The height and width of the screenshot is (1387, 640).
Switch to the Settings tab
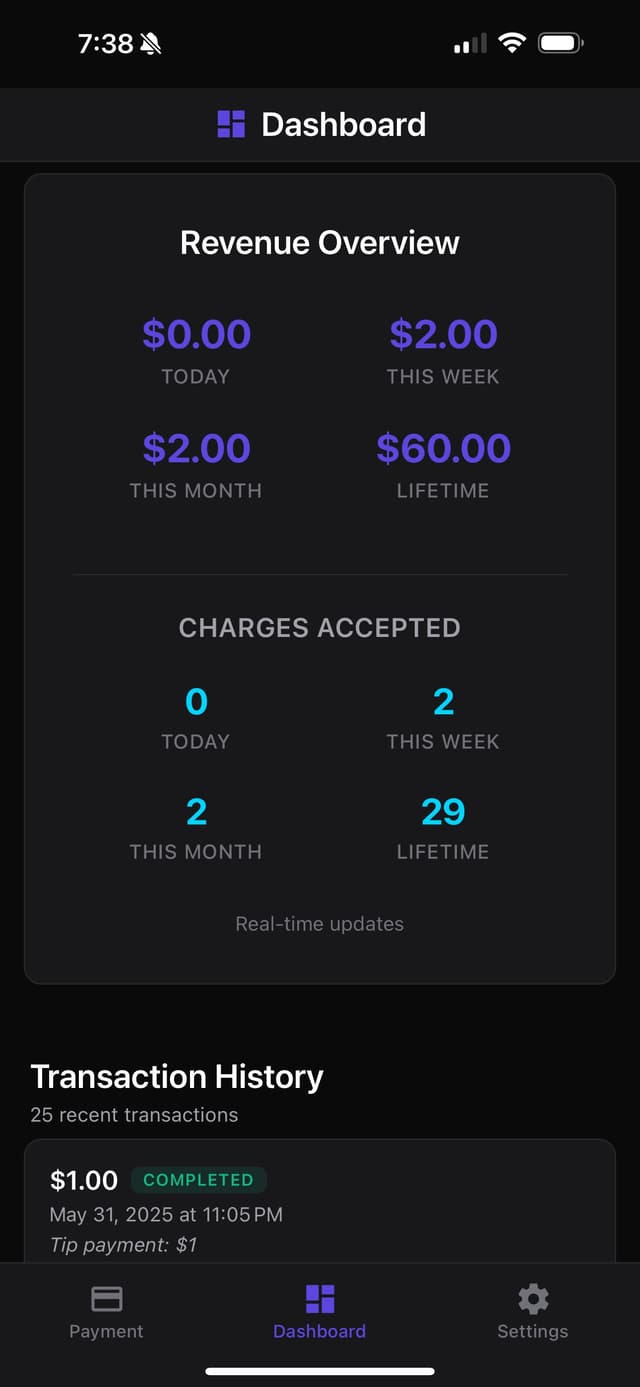[x=532, y=1313]
